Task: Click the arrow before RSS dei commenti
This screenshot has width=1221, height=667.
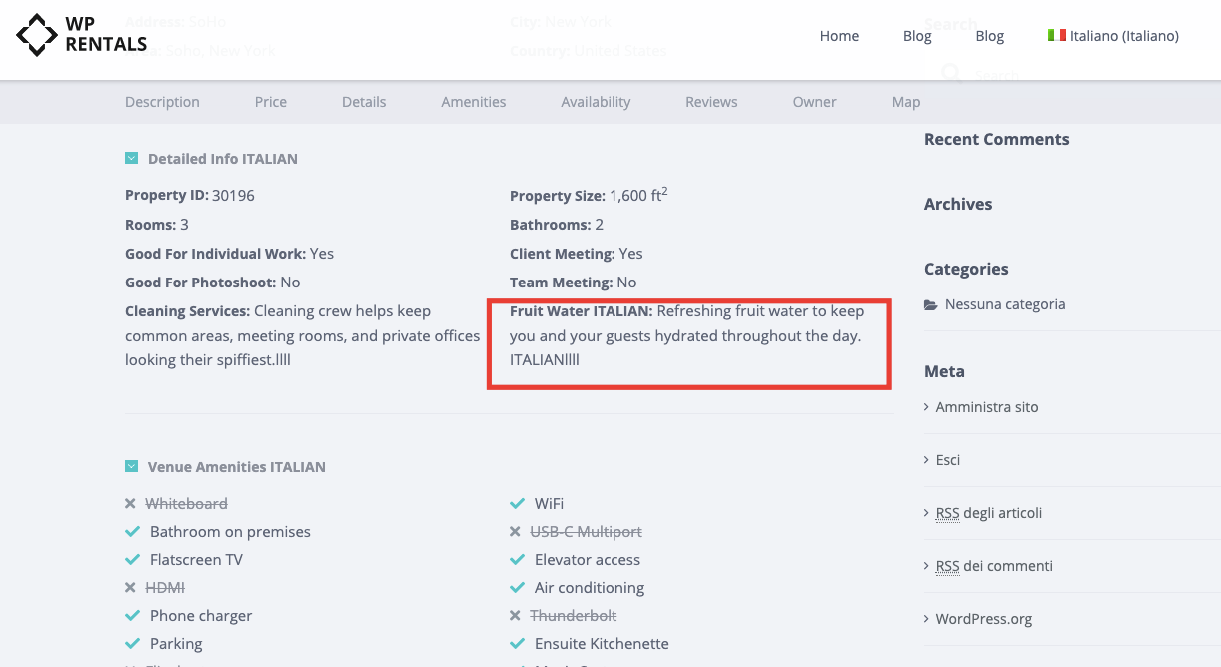Action: [x=926, y=565]
